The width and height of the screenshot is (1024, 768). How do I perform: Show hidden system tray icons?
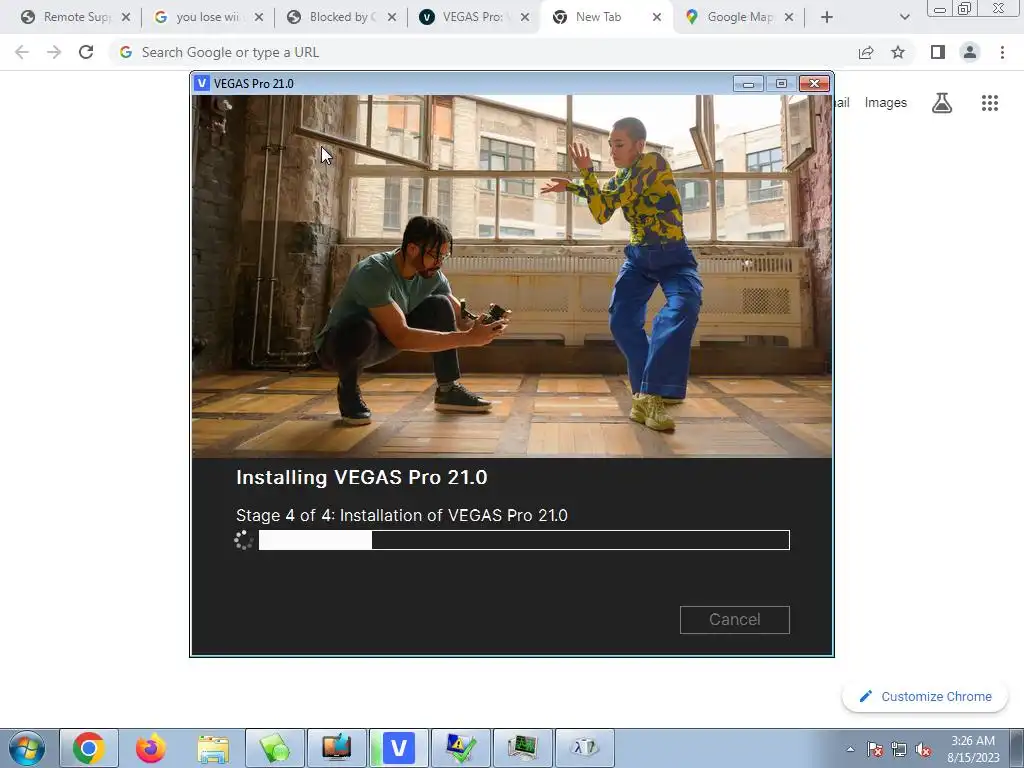(x=850, y=749)
